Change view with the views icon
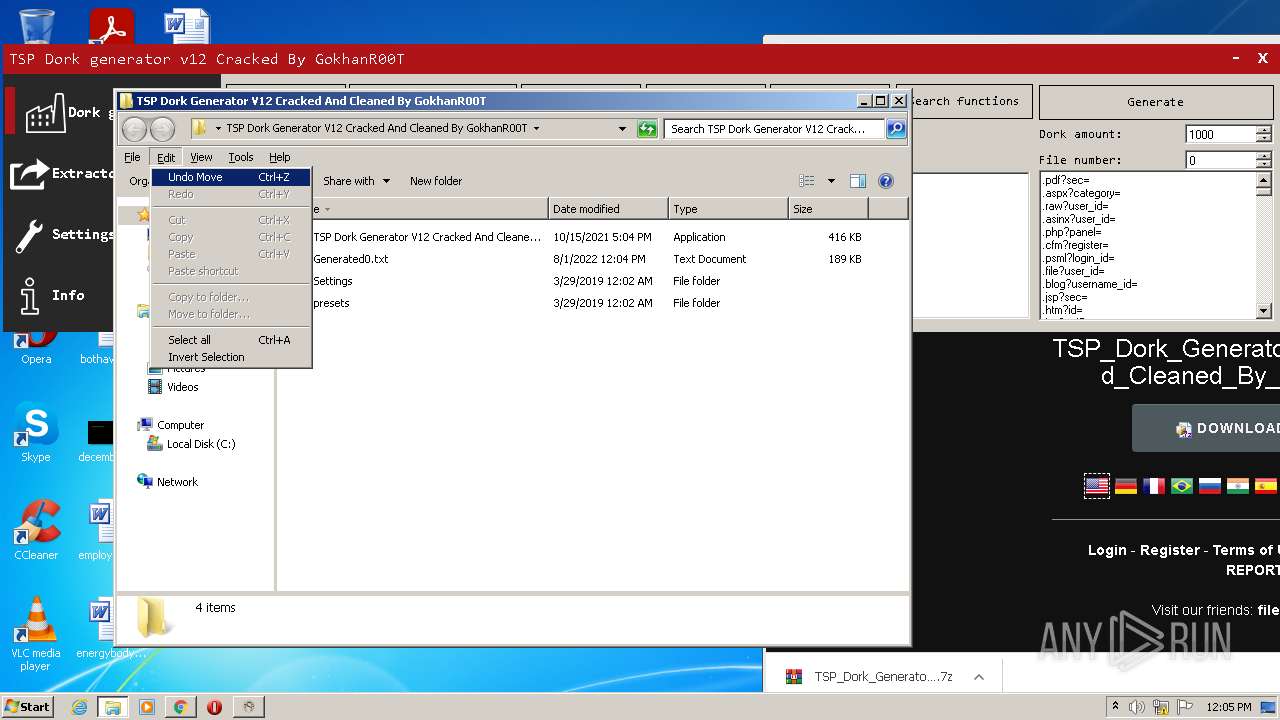The height and width of the screenshot is (720, 1280). 807,181
